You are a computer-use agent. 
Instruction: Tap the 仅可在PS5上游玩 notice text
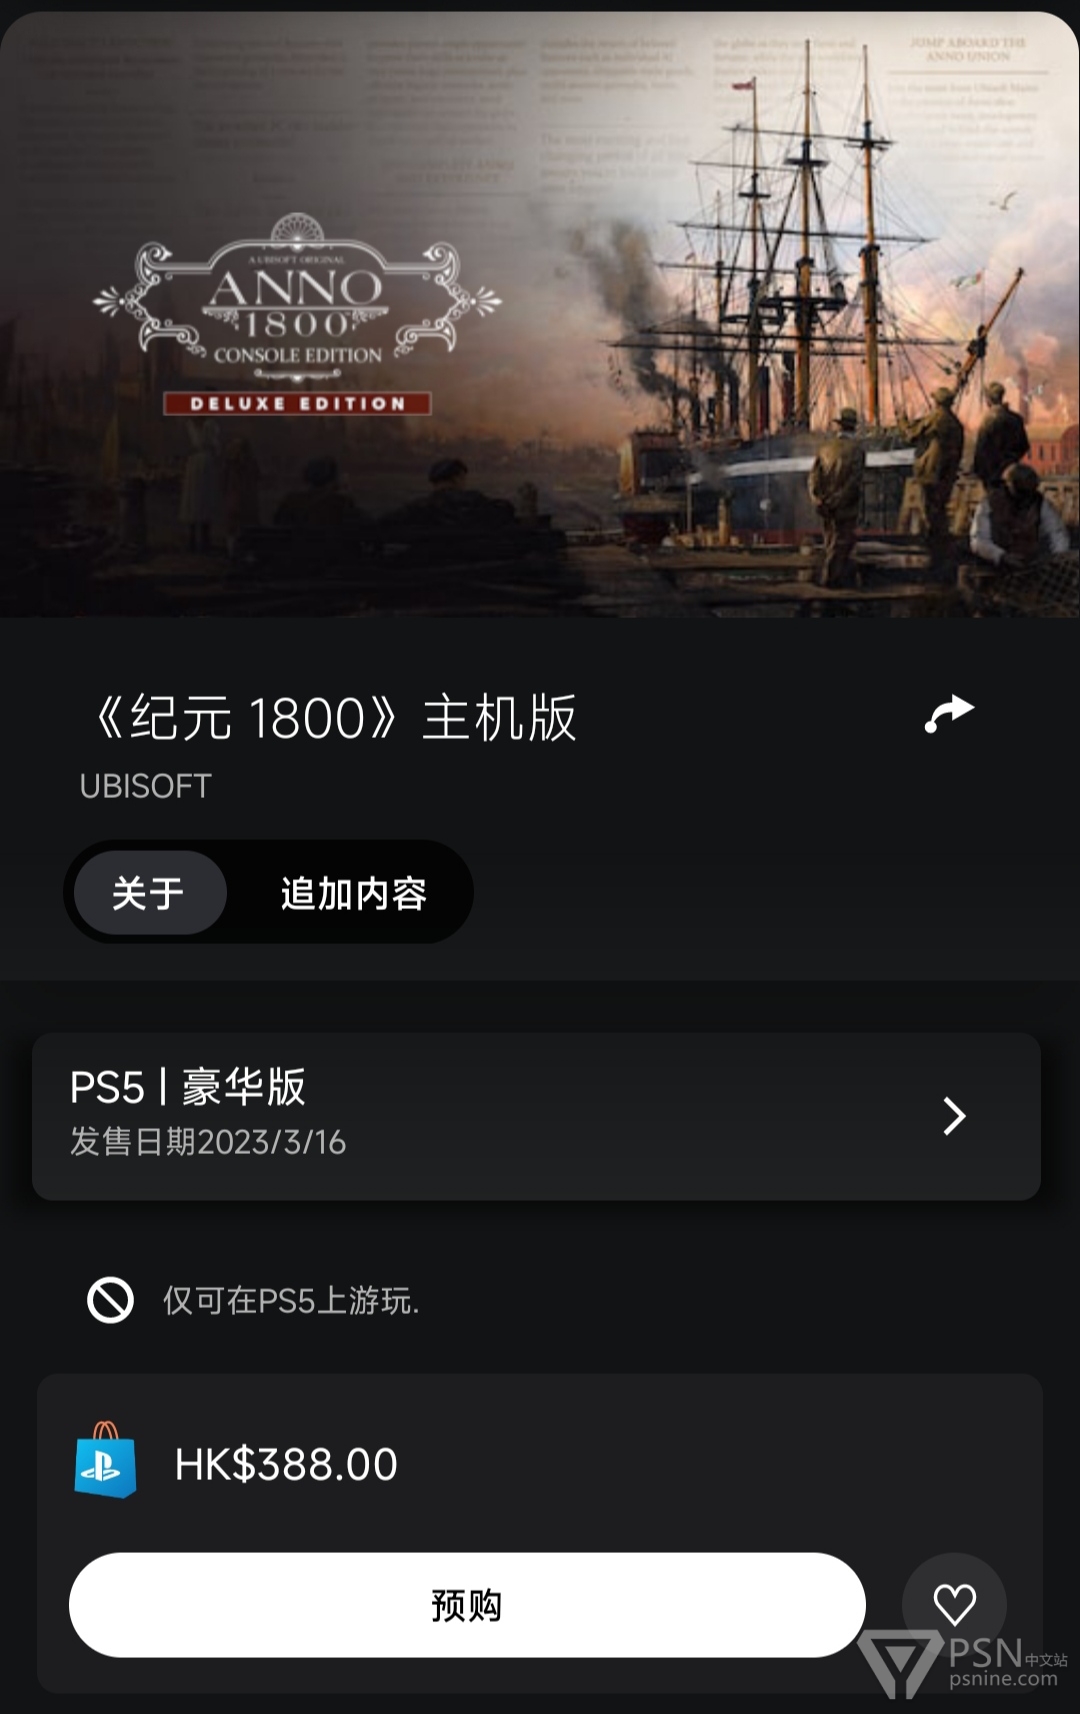point(291,1301)
